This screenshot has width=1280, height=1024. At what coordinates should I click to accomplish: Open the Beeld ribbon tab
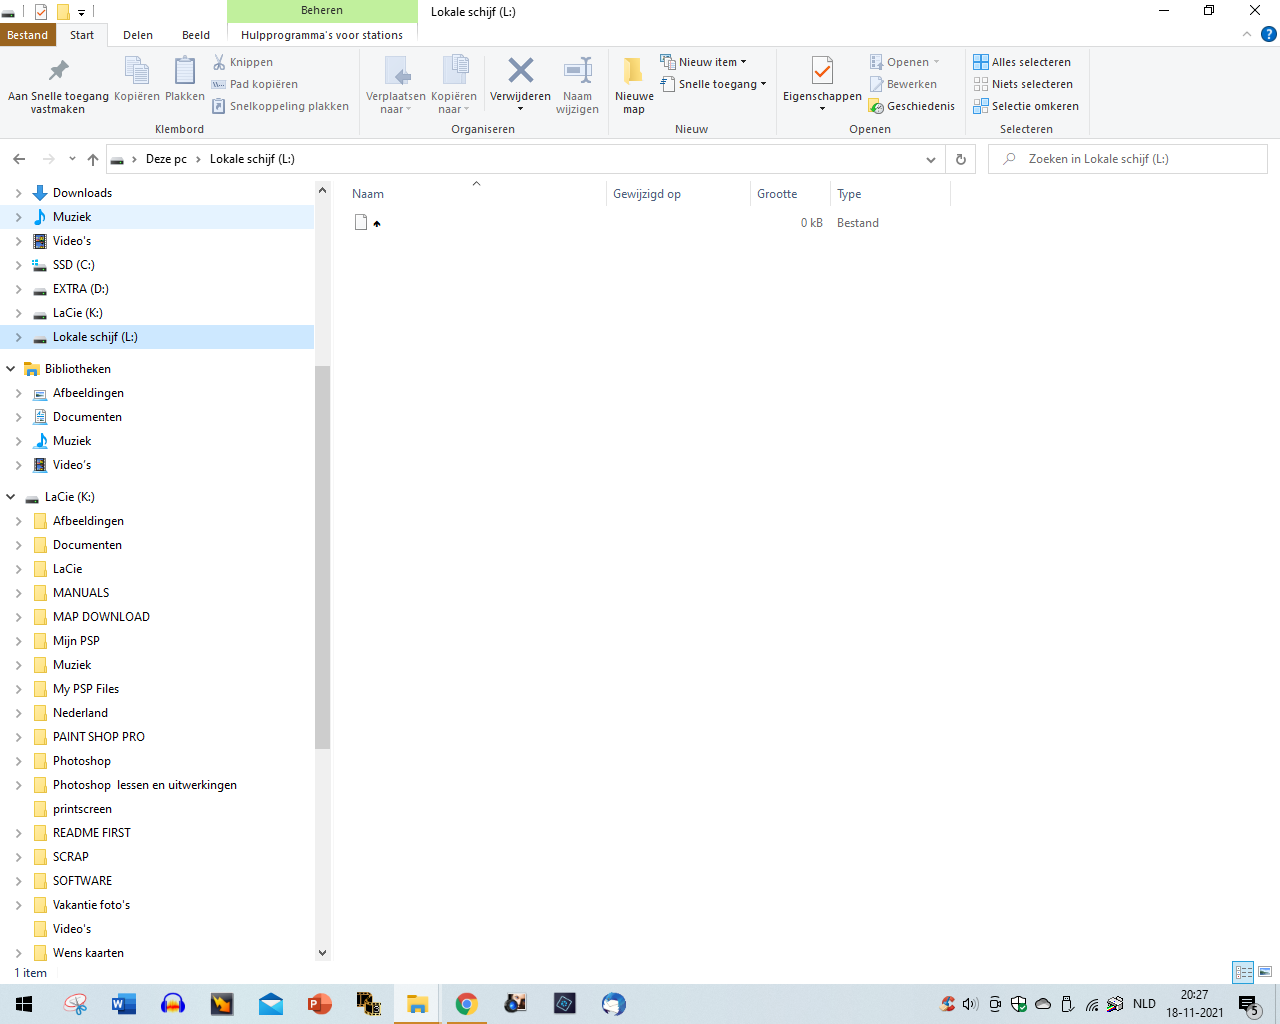pos(196,35)
